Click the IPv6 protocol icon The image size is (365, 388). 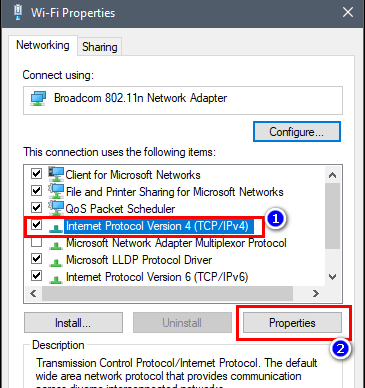pos(56,279)
